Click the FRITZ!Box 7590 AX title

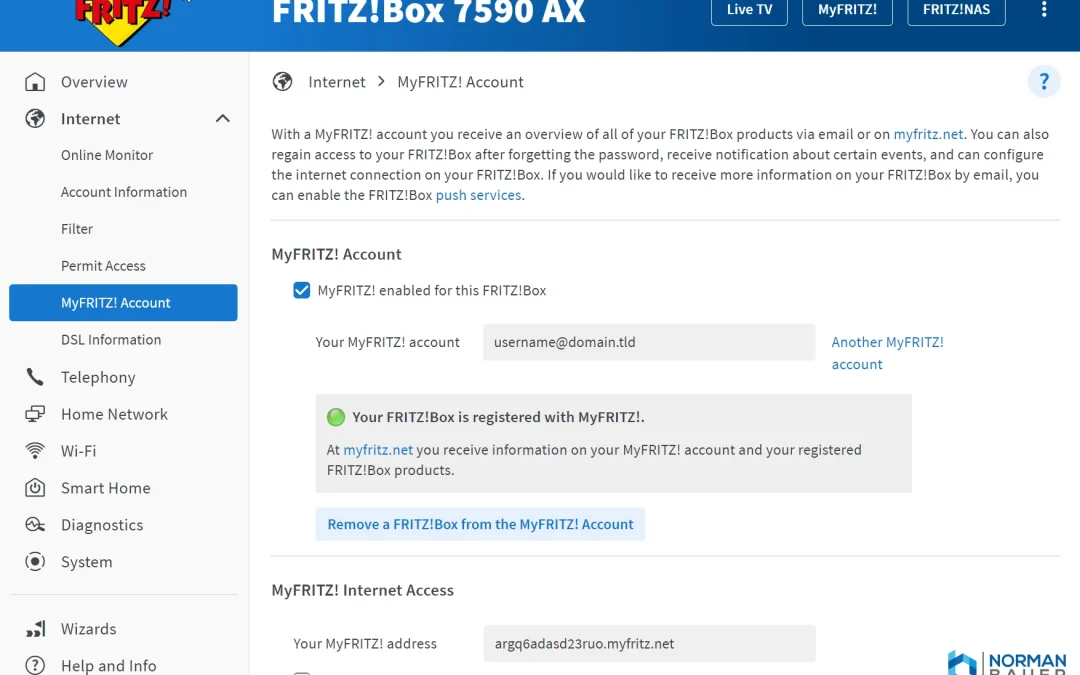tap(428, 12)
